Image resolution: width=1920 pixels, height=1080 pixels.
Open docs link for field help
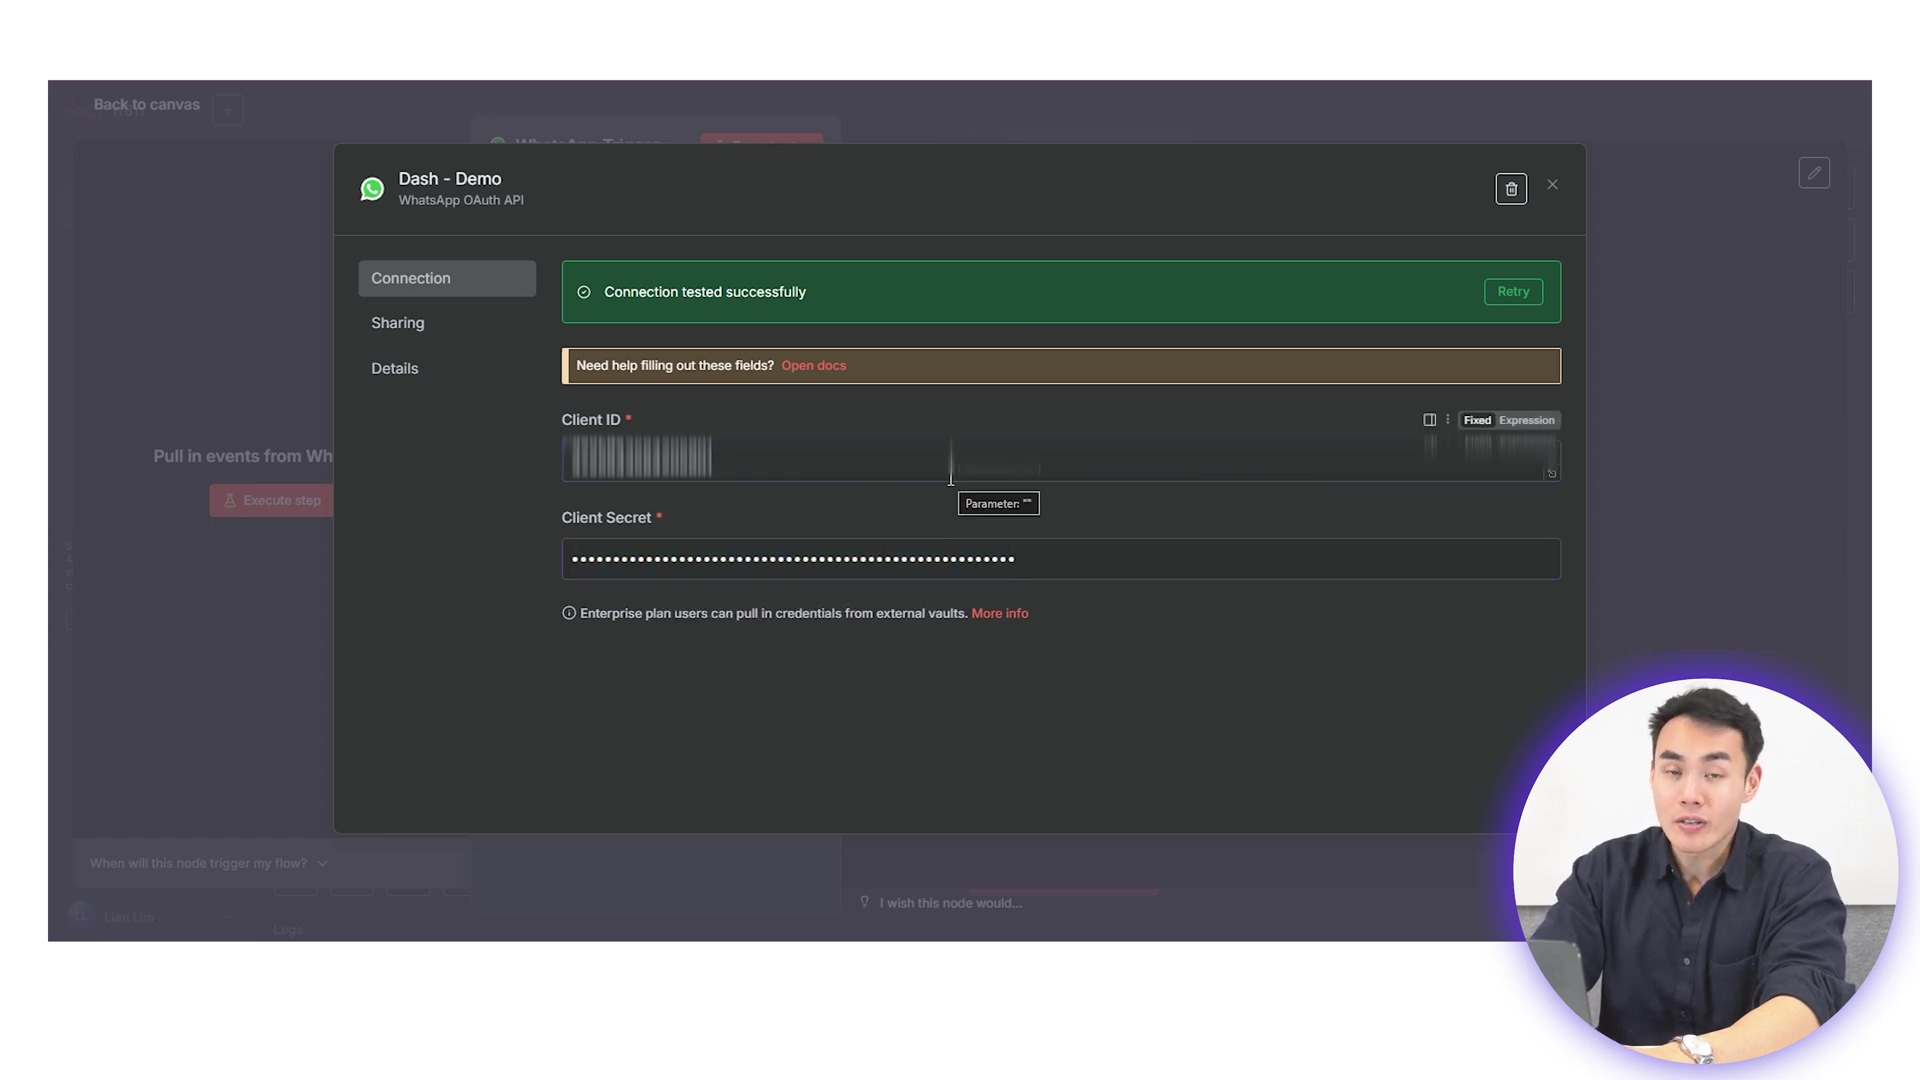813,366
